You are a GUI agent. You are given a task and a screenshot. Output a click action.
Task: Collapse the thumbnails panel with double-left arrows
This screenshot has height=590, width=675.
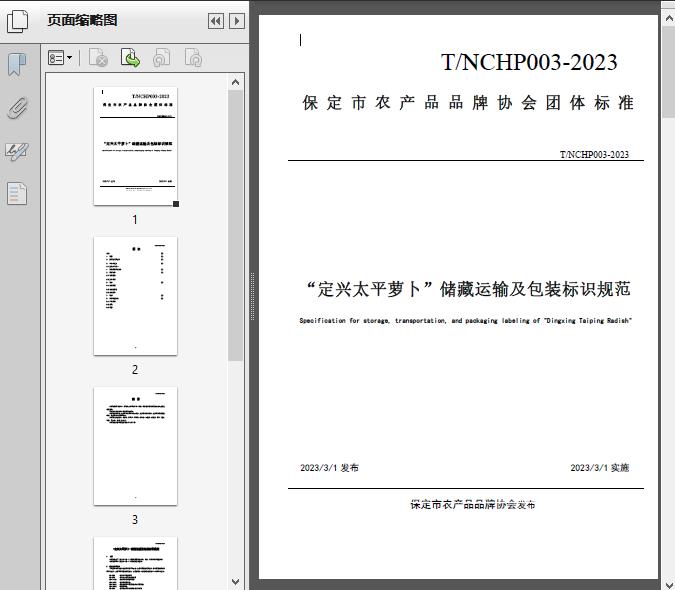[x=215, y=21]
